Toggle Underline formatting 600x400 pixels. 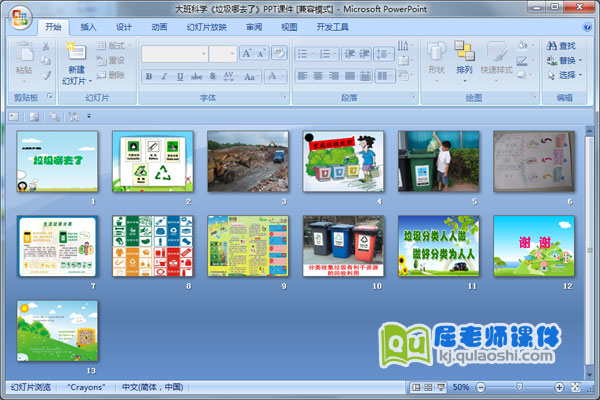pyautogui.click(x=180, y=77)
